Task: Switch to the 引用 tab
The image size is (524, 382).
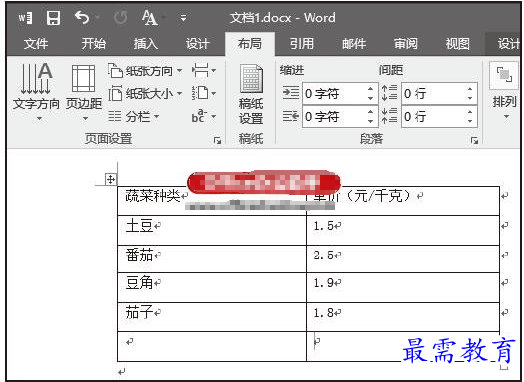Action: (302, 44)
